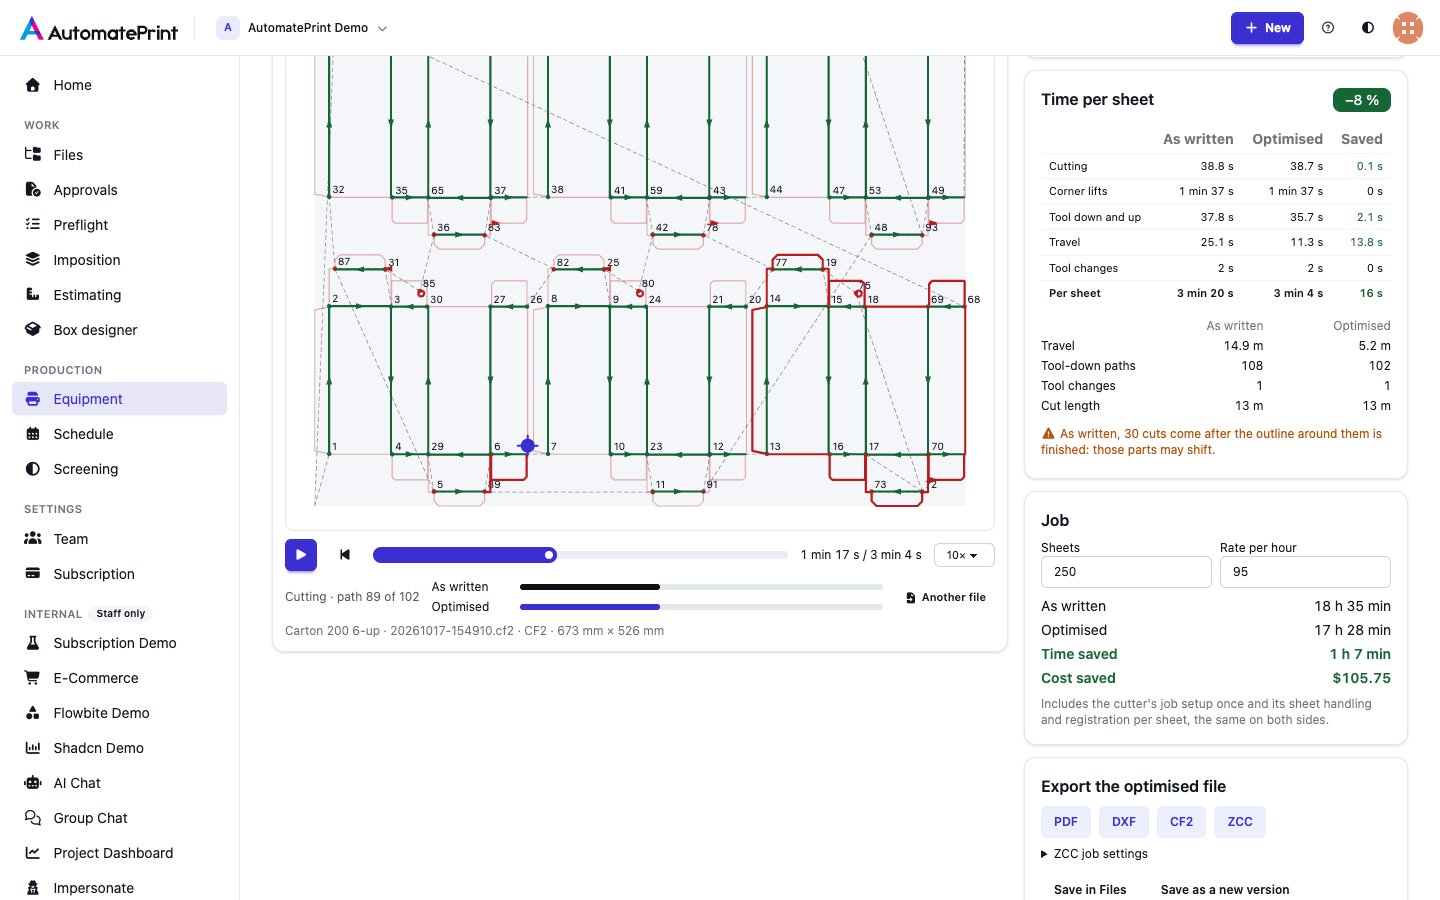Select Equipment in the sidebar
Image resolution: width=1440 pixels, height=900 pixels.
click(x=120, y=399)
